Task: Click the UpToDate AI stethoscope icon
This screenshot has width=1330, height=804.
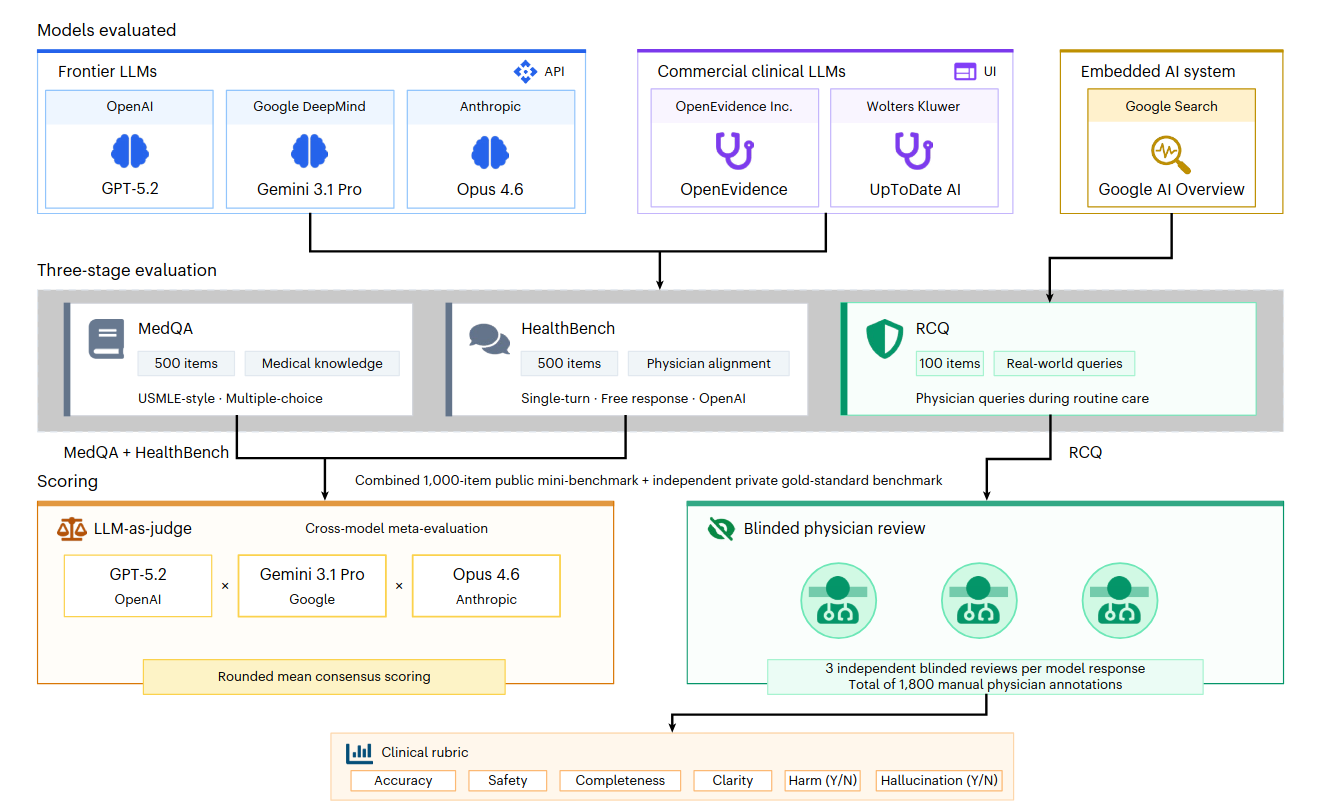Action: coord(914,151)
